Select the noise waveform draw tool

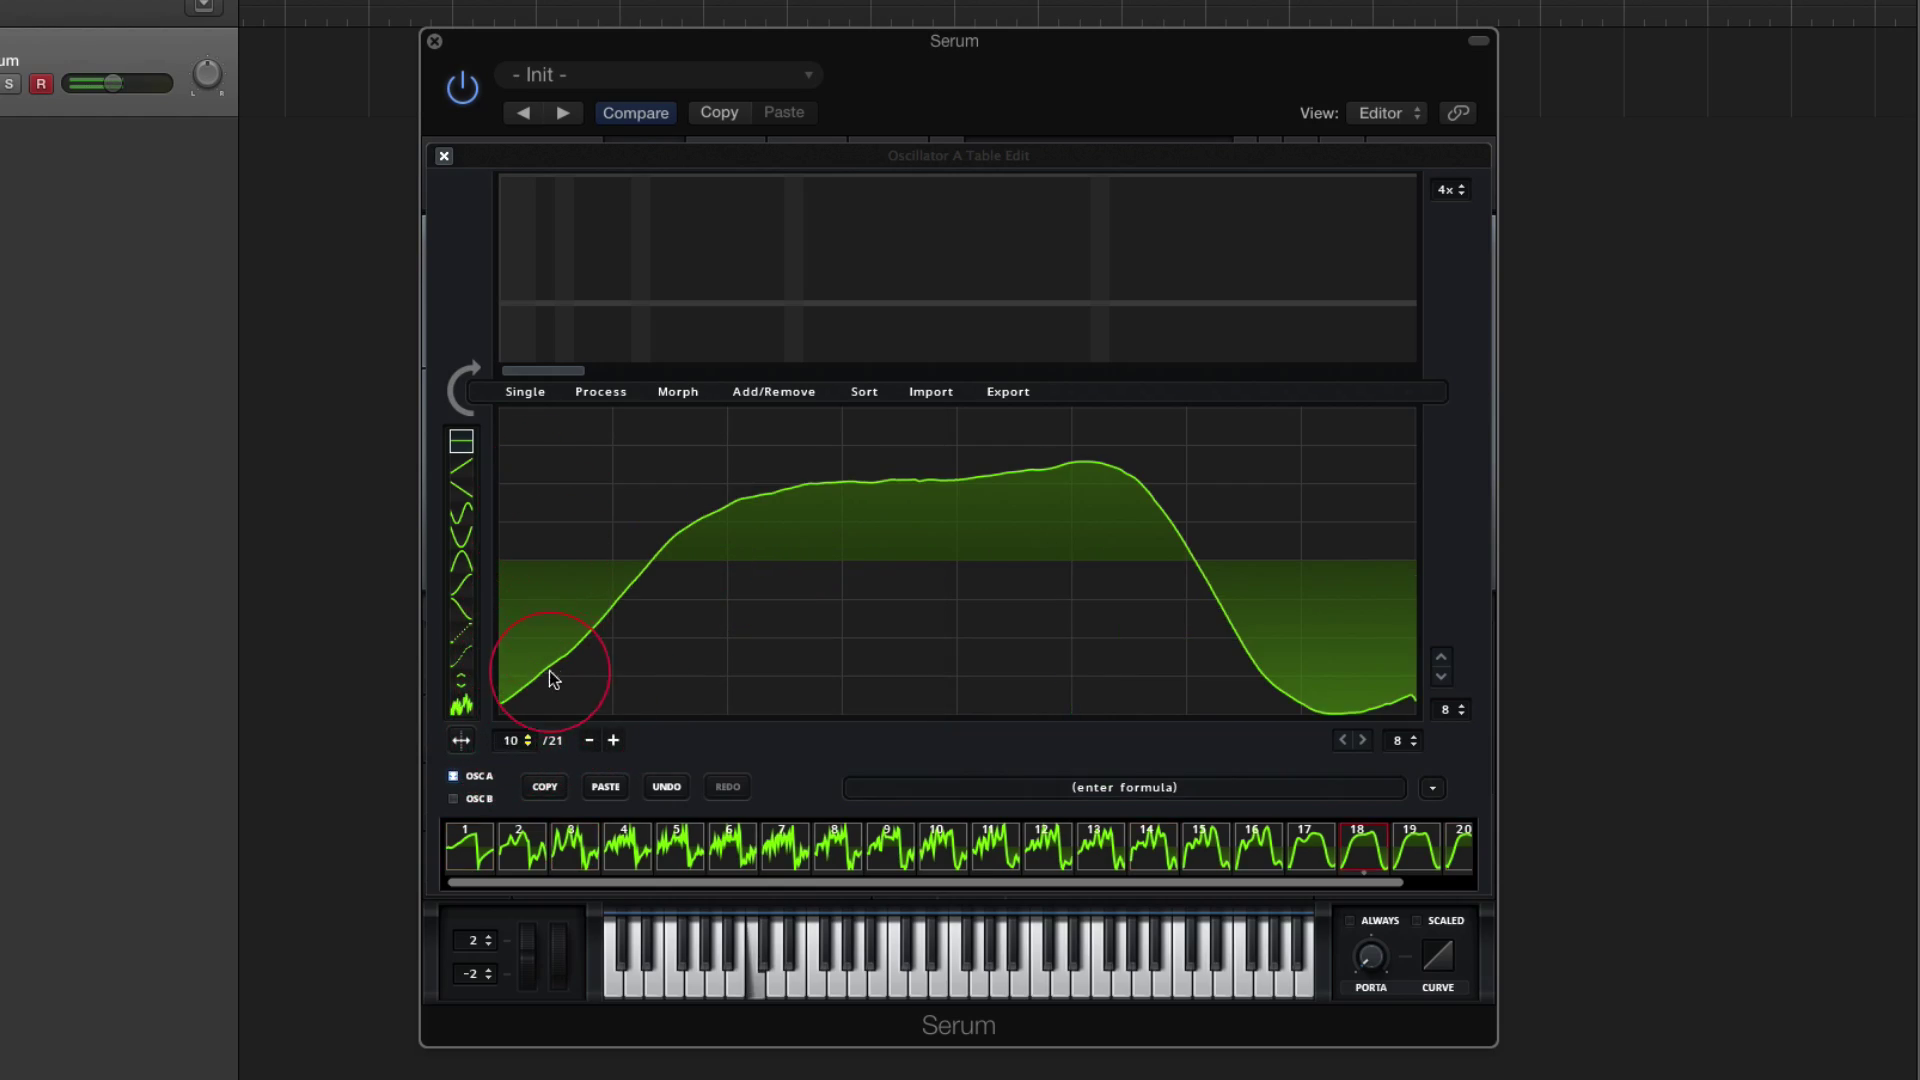[461, 706]
